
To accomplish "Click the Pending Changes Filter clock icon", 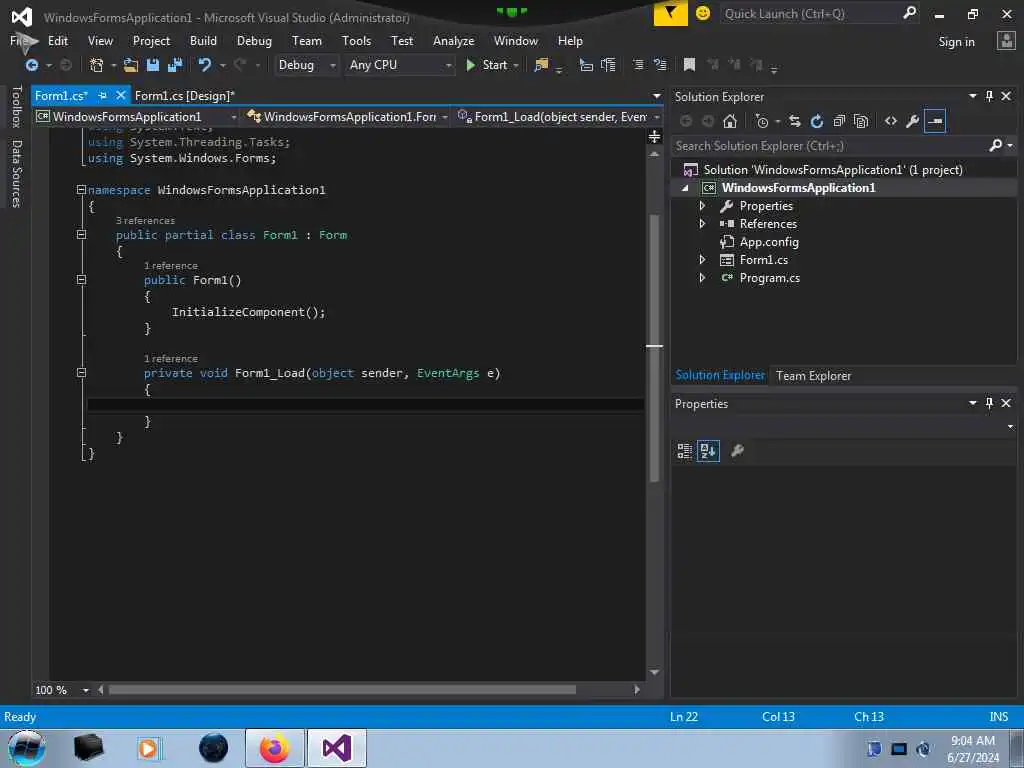I will point(762,121).
